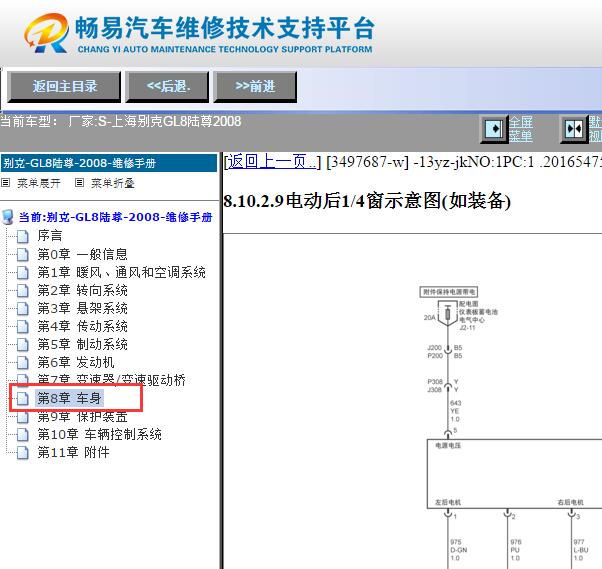
Task: Click the page icon next to 第0章
Action: point(23,255)
